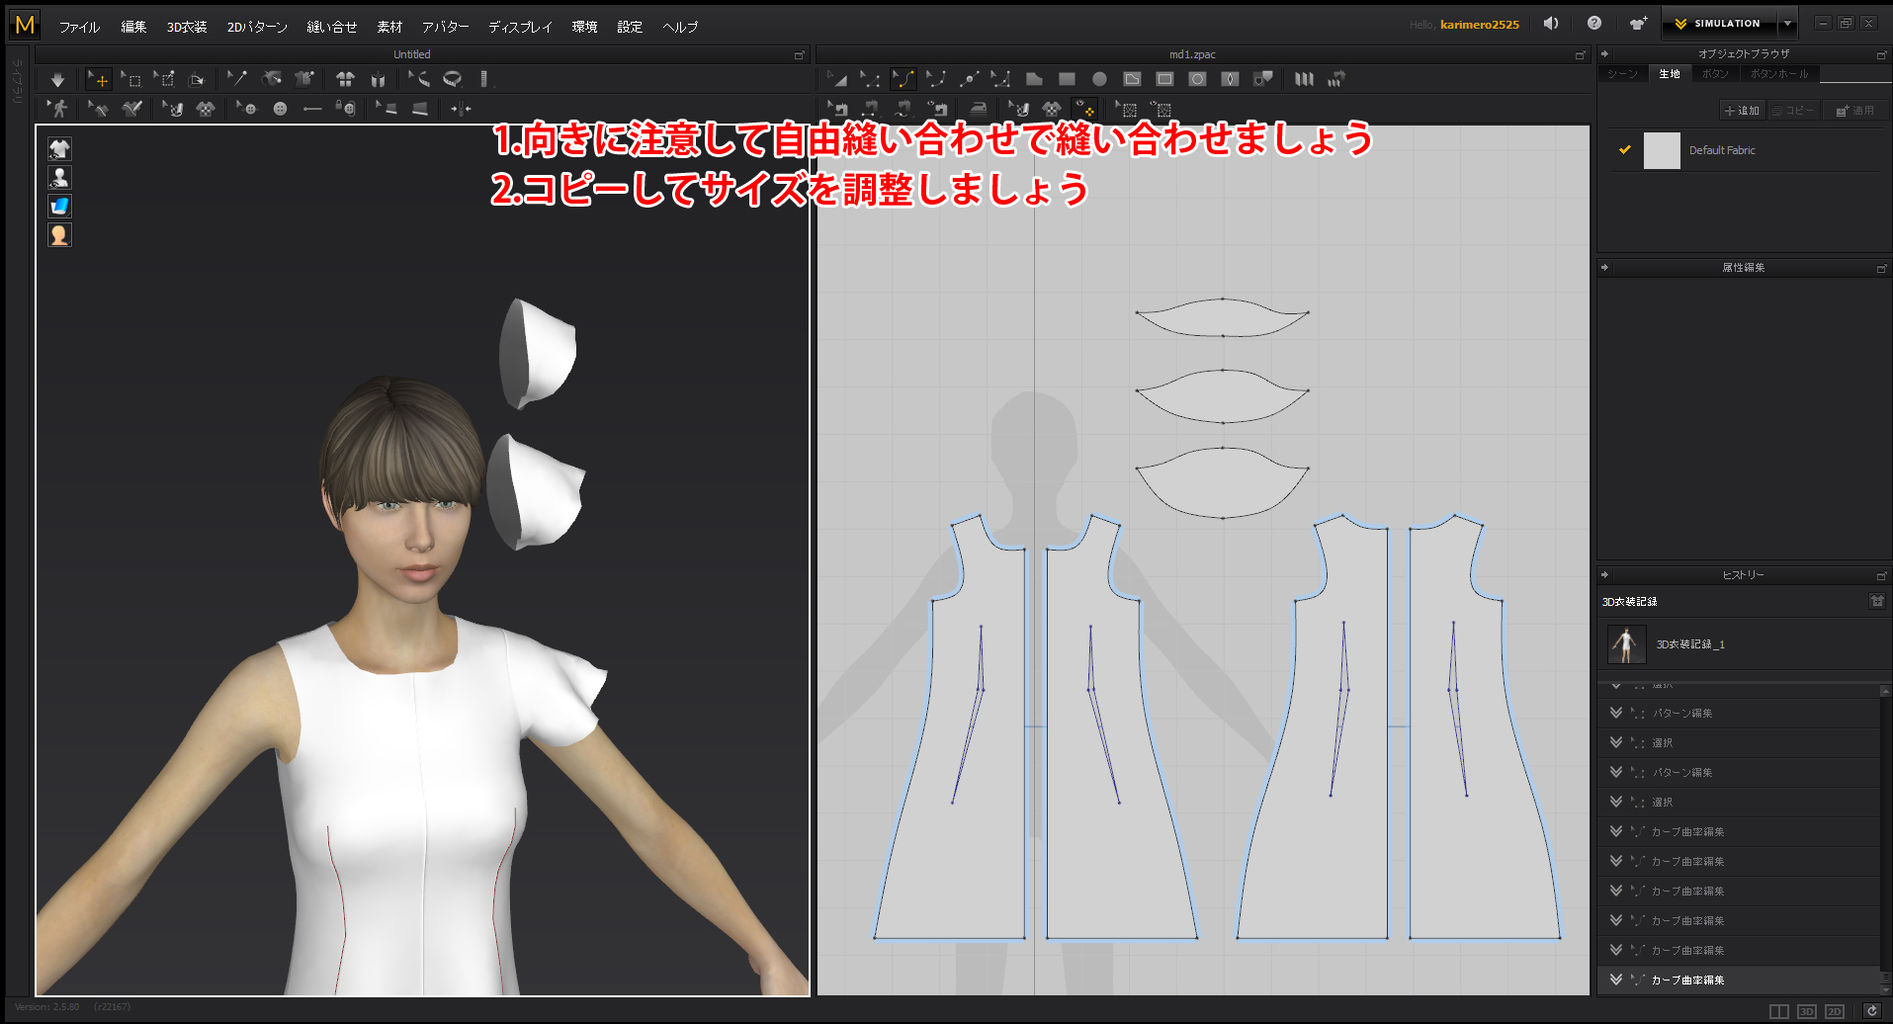Image resolution: width=1893 pixels, height=1024 pixels.
Task: Choose the free sewing tool
Action: click(x=903, y=110)
